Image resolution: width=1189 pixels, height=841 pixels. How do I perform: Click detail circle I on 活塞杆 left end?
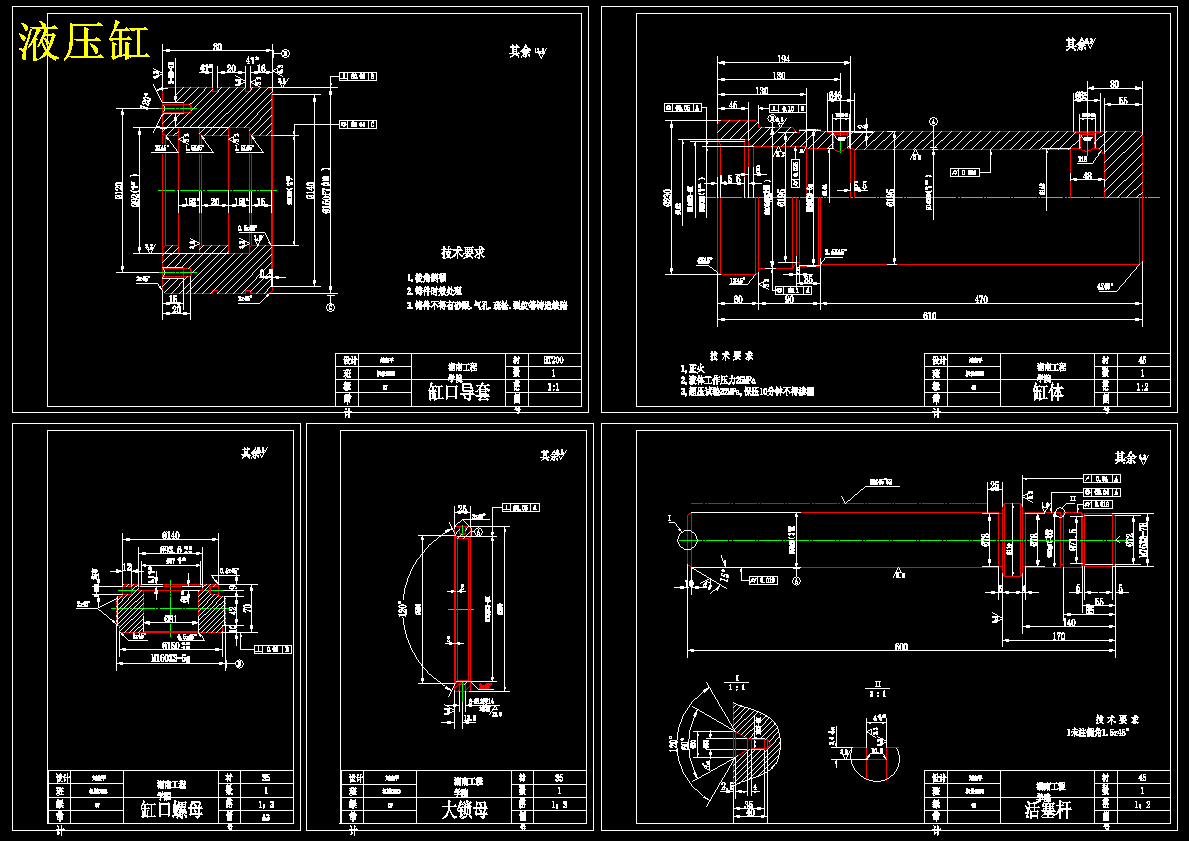(687, 539)
